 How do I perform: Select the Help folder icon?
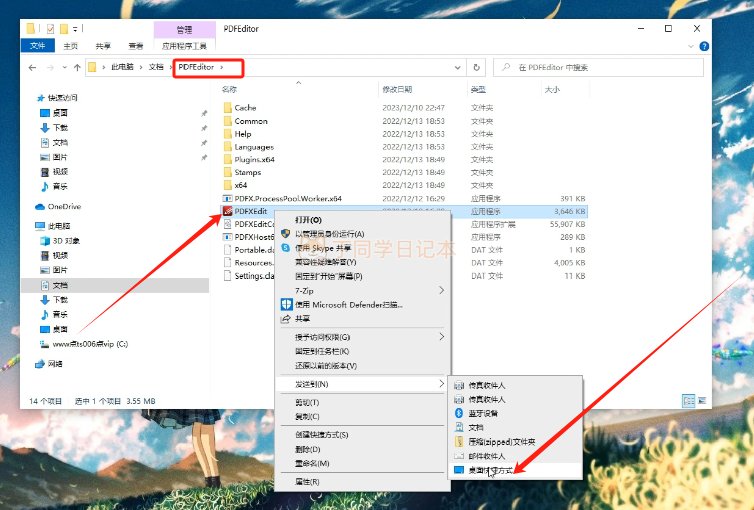point(228,134)
